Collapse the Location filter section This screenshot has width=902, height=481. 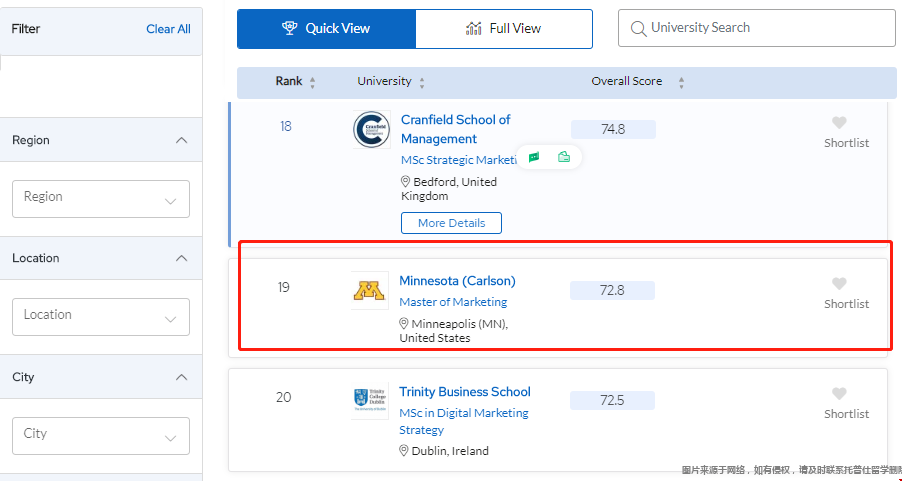pyautogui.click(x=181, y=258)
